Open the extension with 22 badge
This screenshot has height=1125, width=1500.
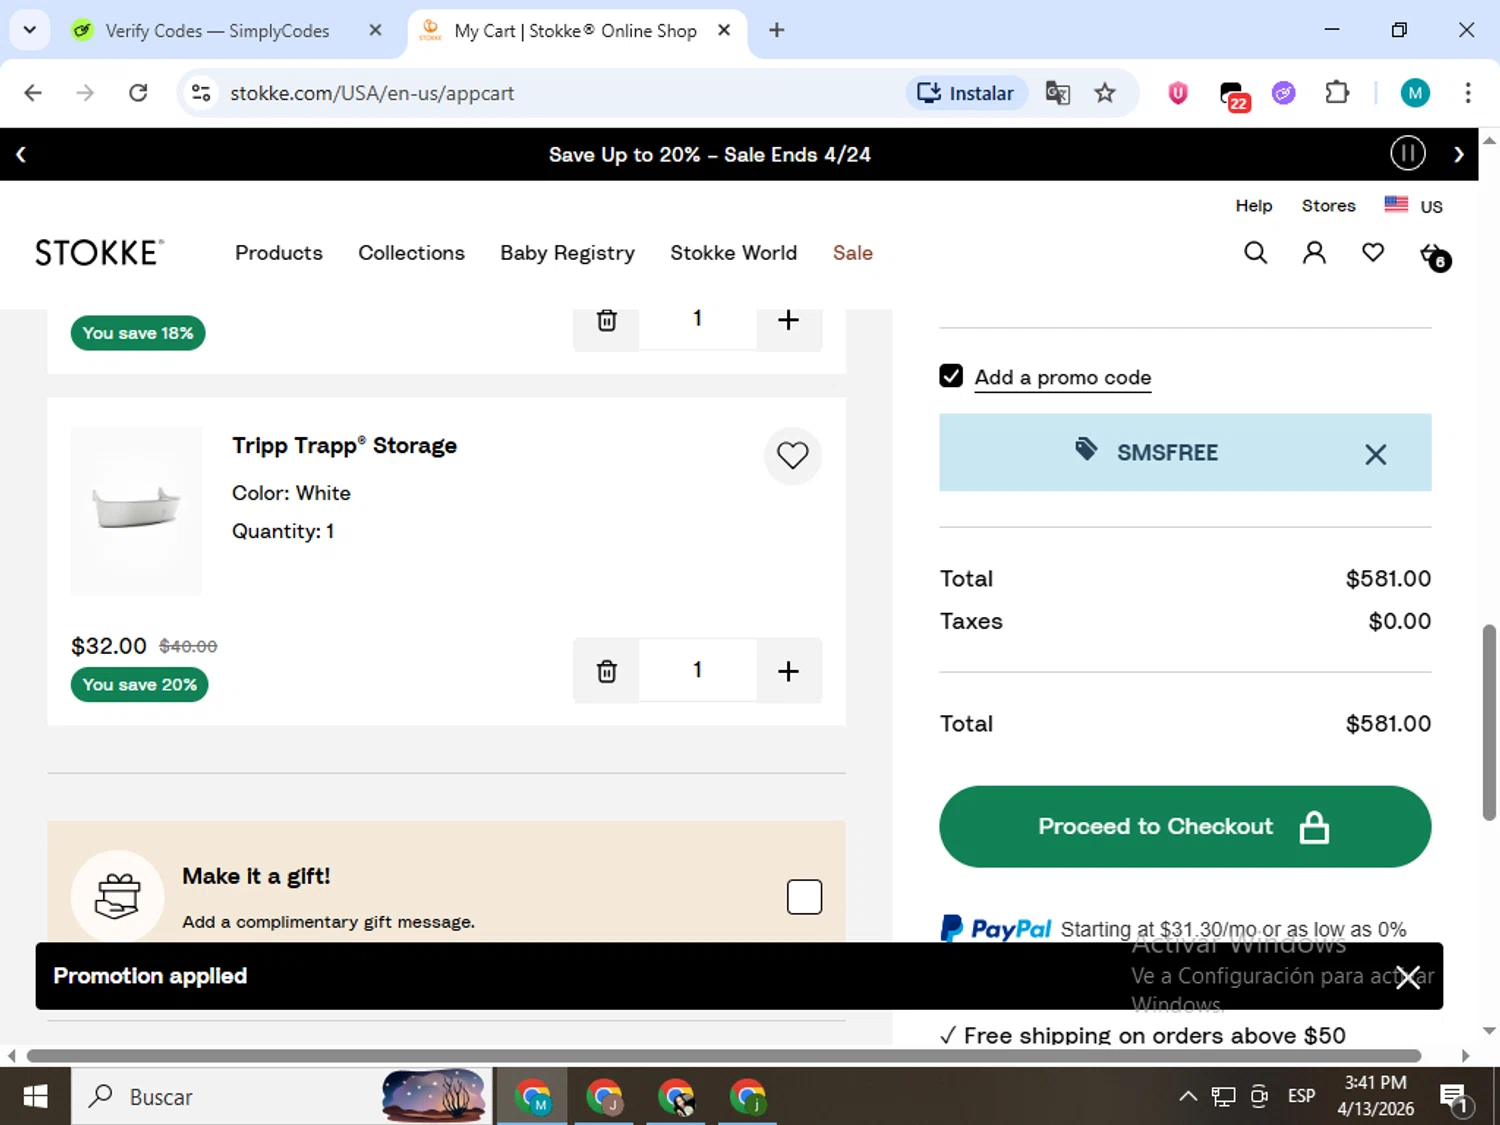pos(1234,96)
